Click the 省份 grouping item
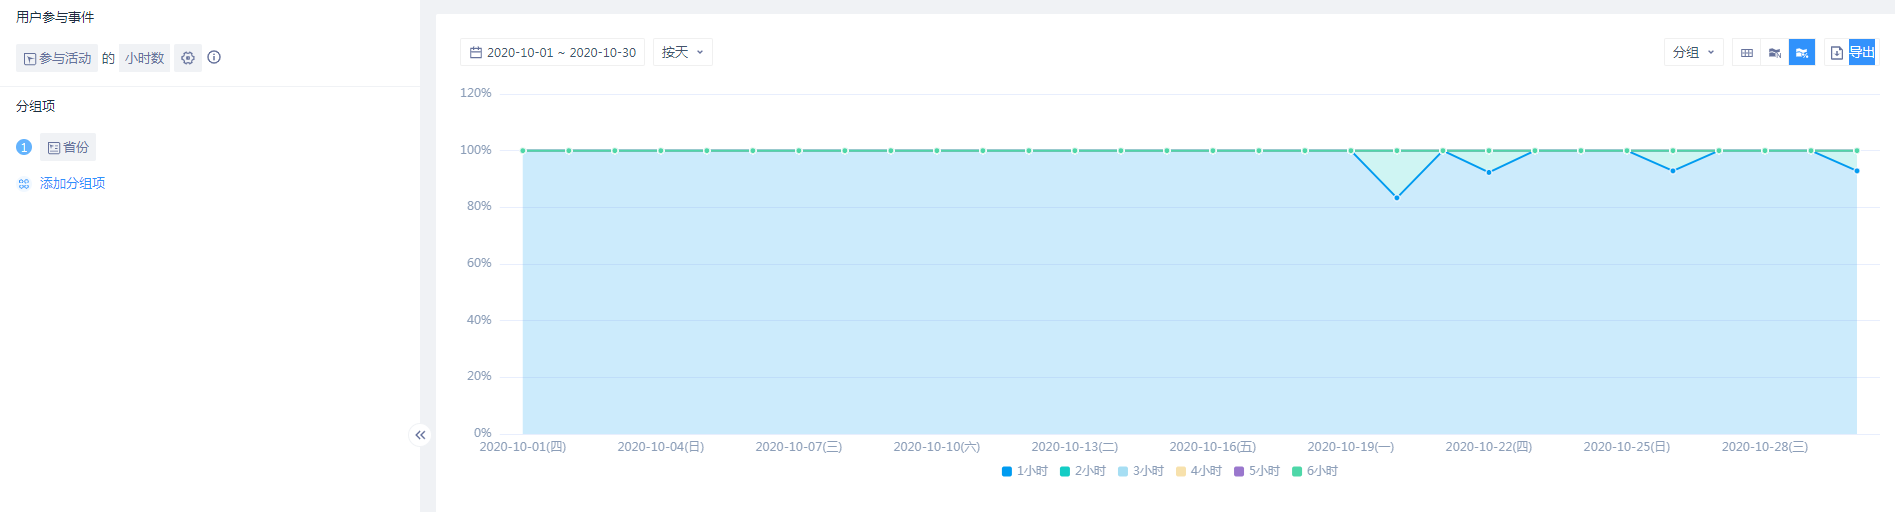Screen dimensions: 1895x512 click(68, 147)
